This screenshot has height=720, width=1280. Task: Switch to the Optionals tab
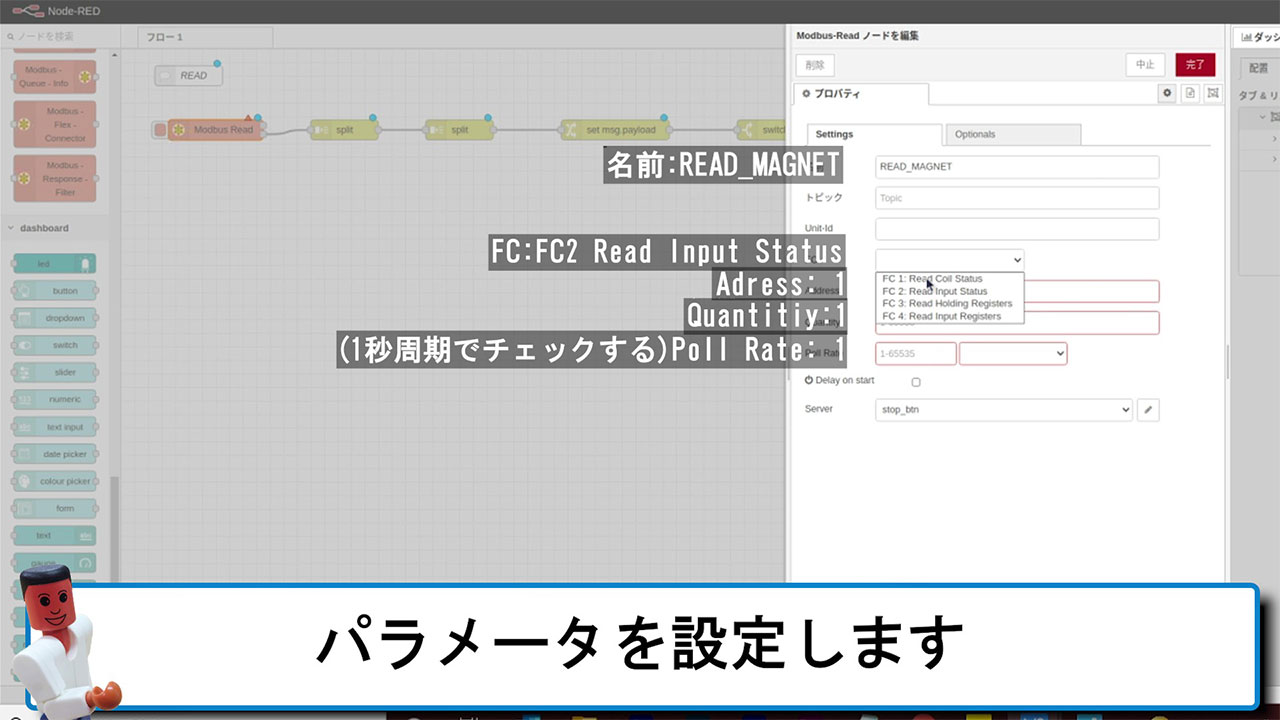click(x=1012, y=134)
